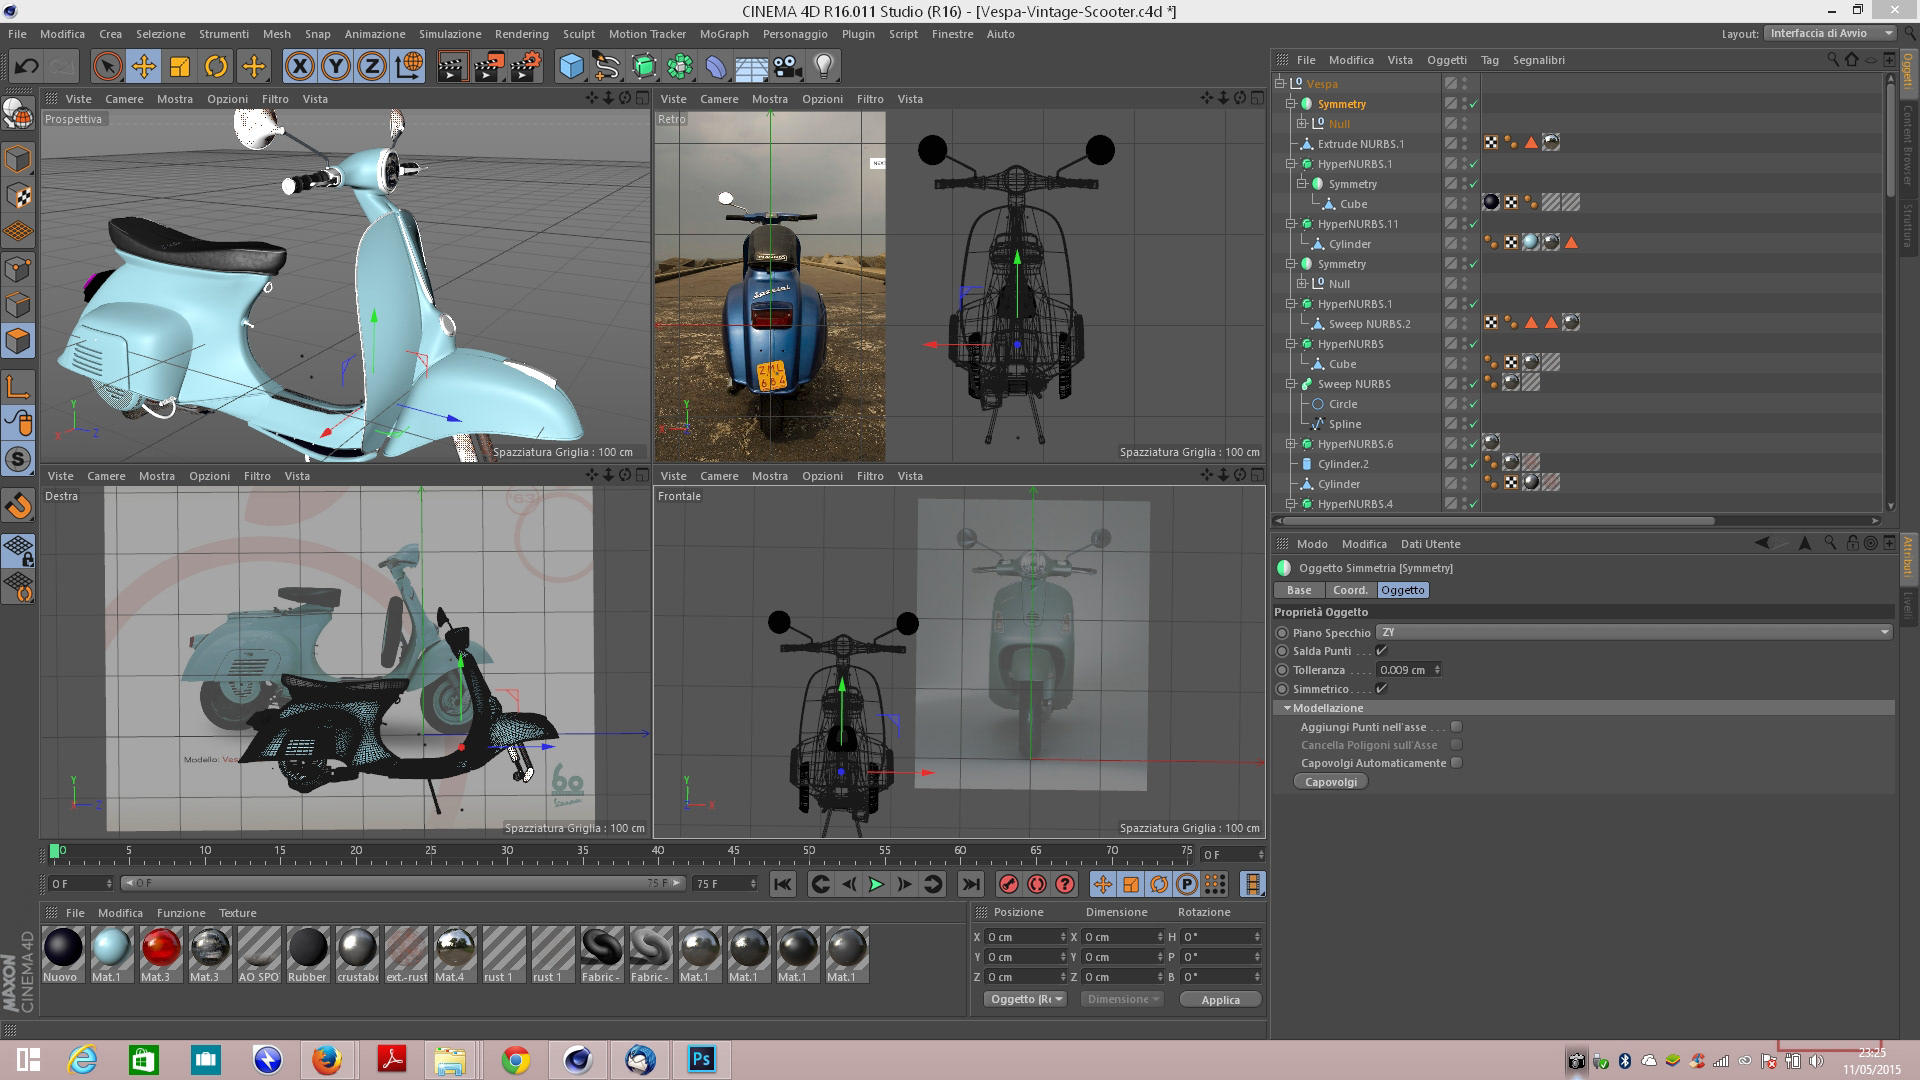Toggle the coordinate system icon
The height and width of the screenshot is (1080, 1920).
click(409, 67)
